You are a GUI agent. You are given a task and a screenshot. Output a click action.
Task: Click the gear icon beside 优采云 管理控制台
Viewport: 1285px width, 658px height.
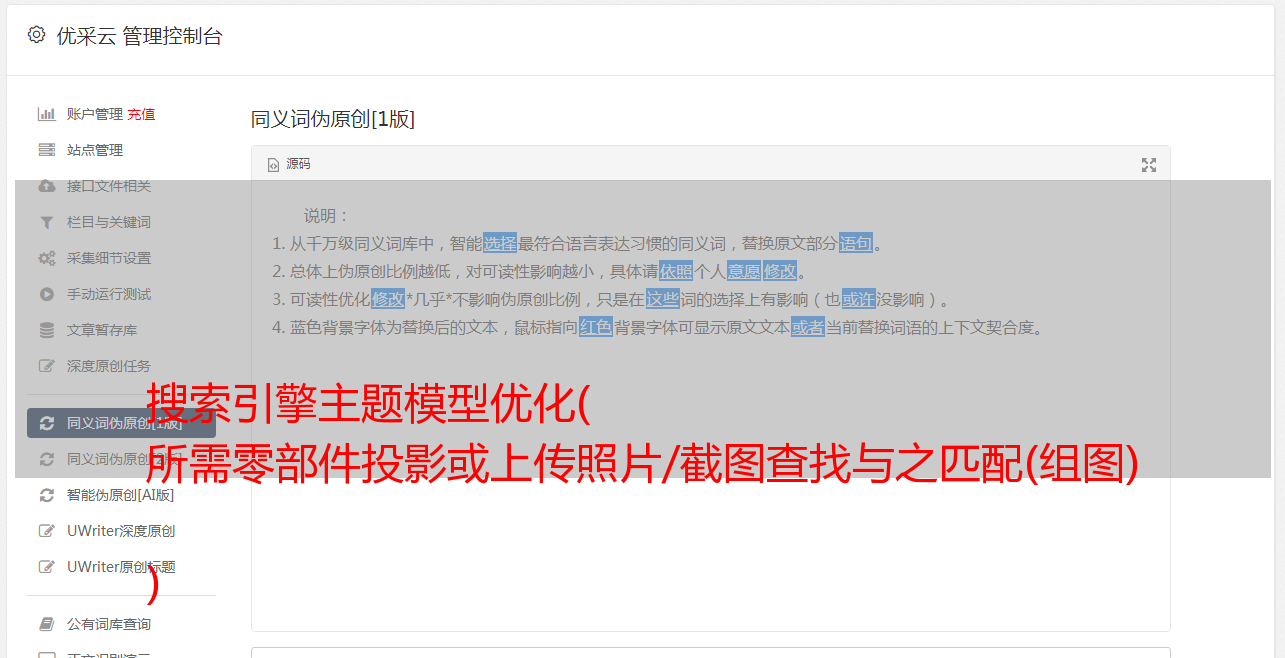(37, 35)
